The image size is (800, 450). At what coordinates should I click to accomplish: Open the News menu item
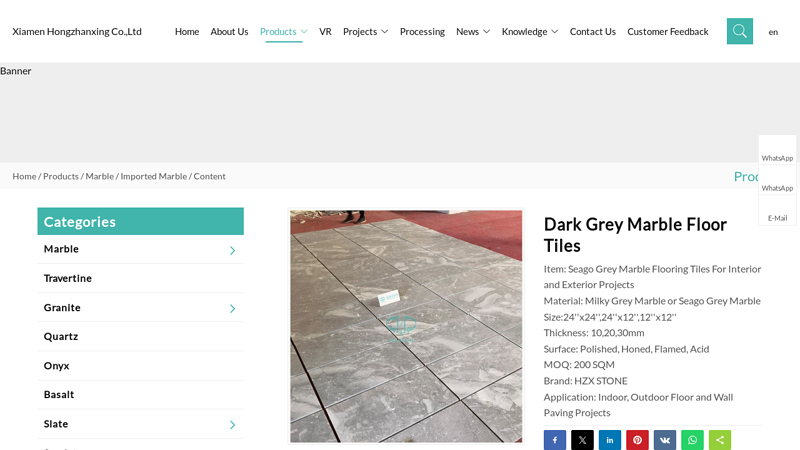point(467,32)
